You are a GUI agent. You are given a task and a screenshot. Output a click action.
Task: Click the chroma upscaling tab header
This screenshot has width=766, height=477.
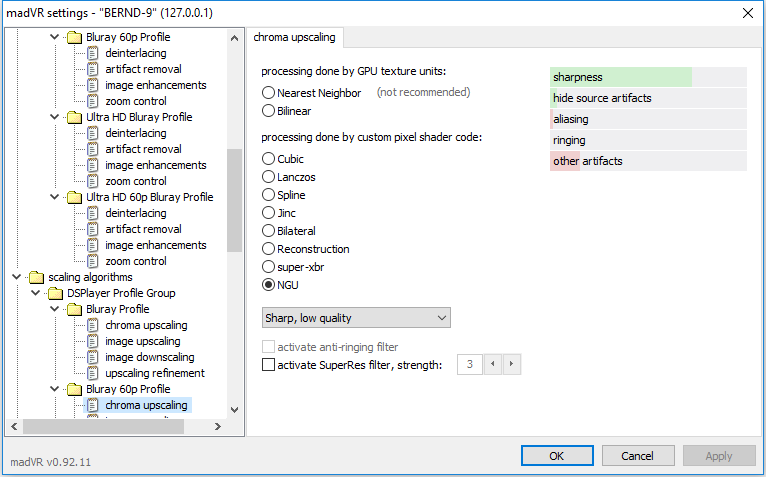295,37
